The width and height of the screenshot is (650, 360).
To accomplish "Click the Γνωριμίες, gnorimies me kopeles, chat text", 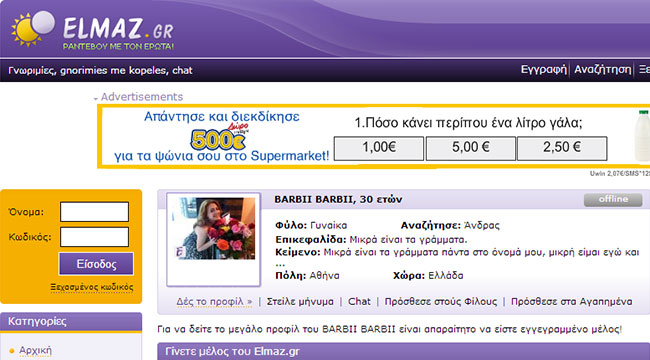I will click(100, 71).
